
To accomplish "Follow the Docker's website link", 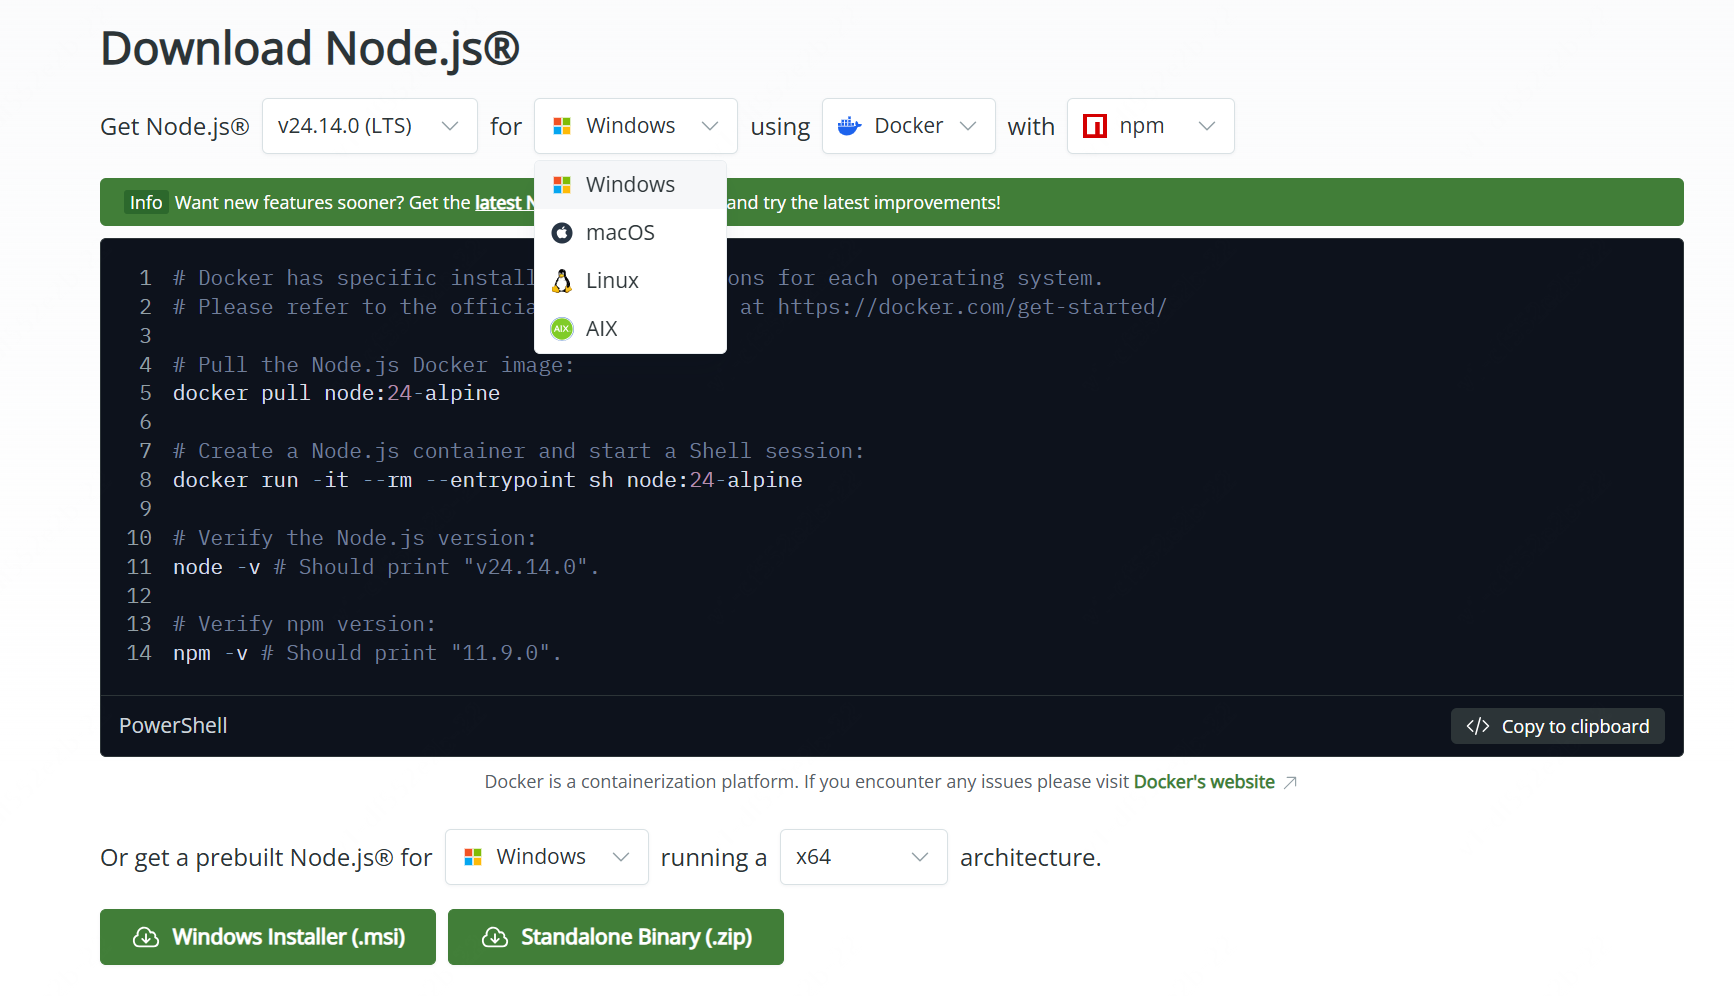I will [x=1203, y=782].
